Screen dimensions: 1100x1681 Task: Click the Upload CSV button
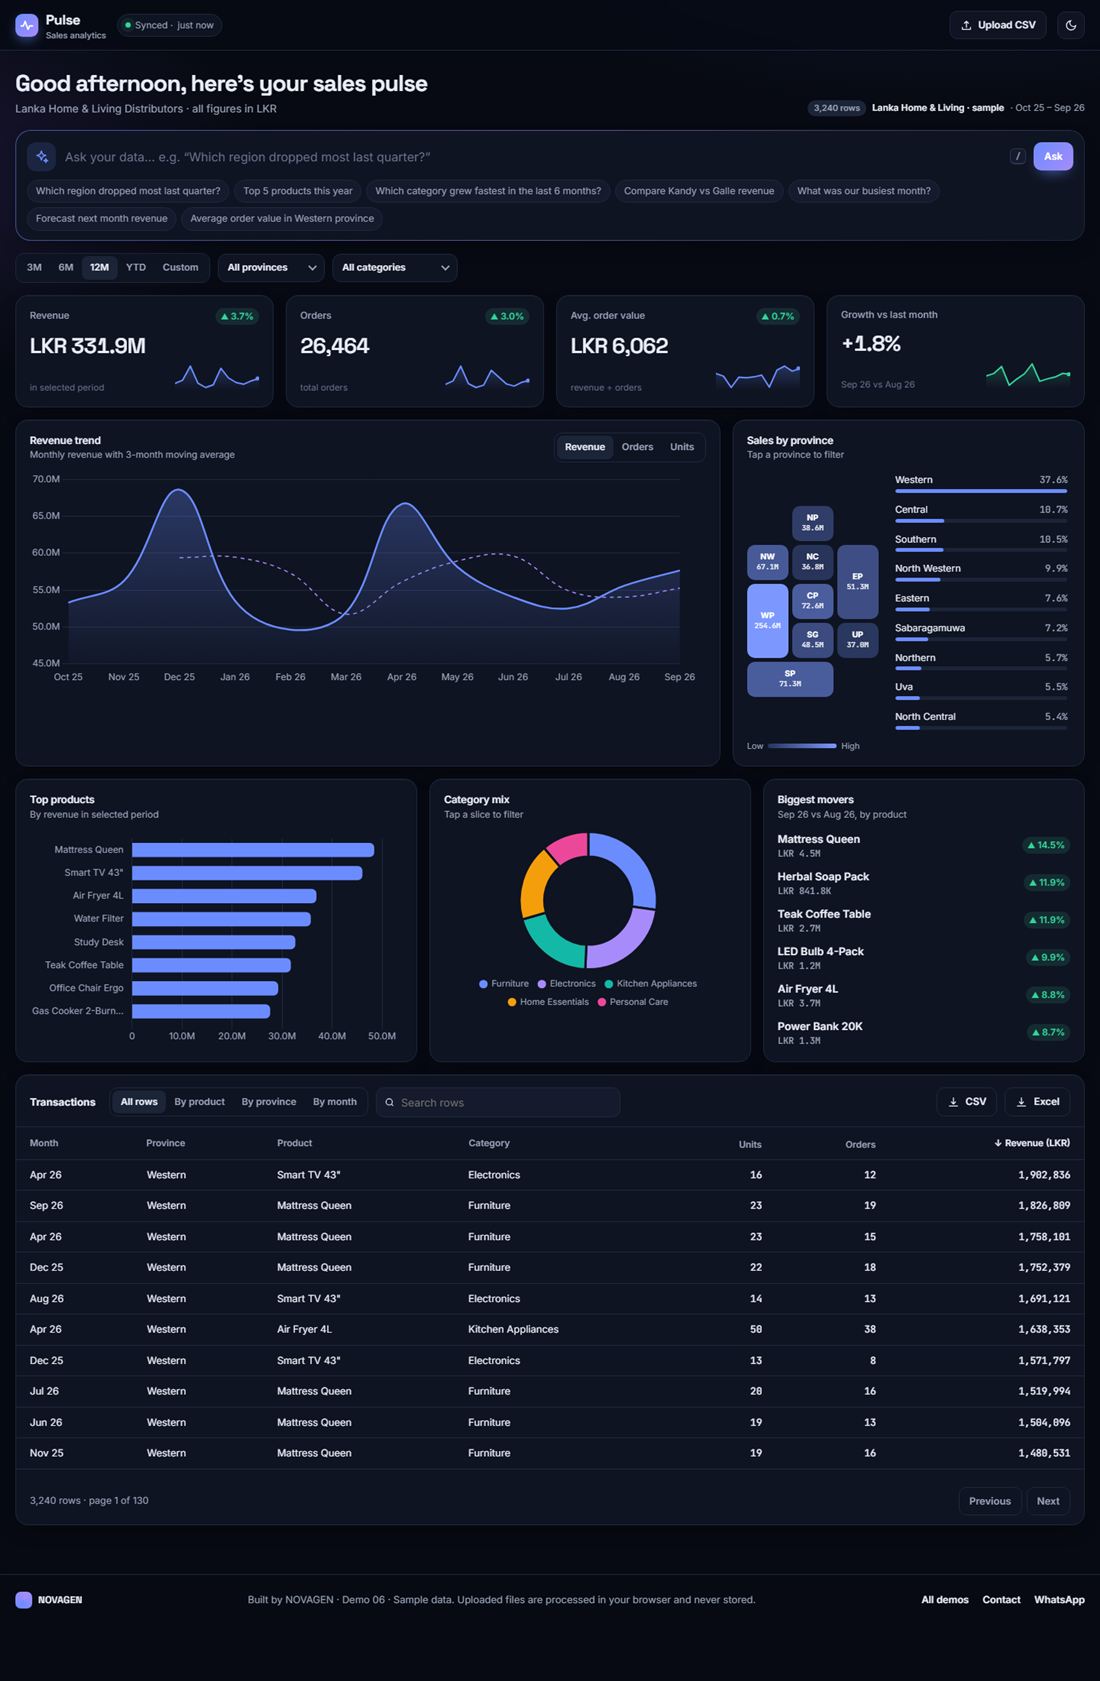click(998, 25)
